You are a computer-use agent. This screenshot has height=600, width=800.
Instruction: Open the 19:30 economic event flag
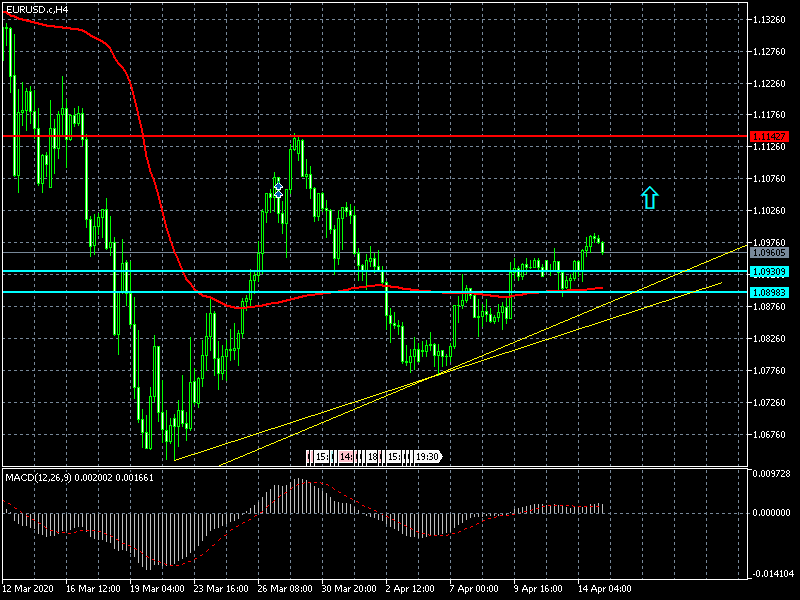pyautogui.click(x=427, y=457)
